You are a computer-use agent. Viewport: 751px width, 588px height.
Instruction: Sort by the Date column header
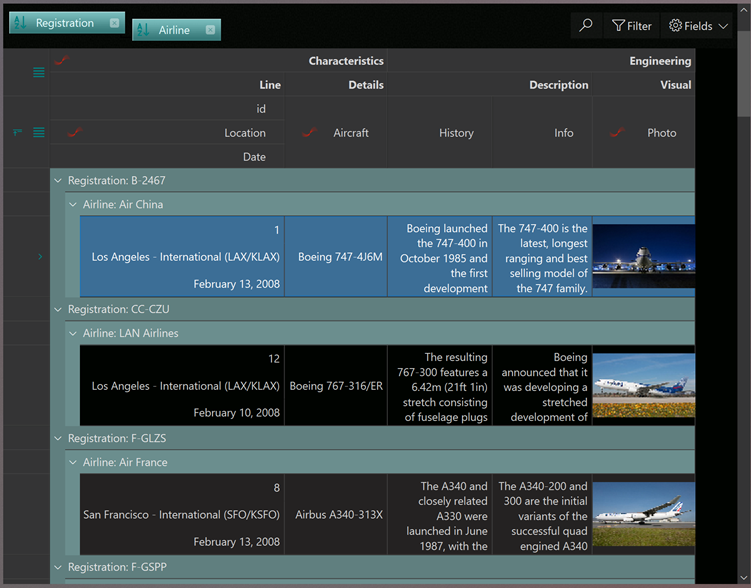click(167, 157)
